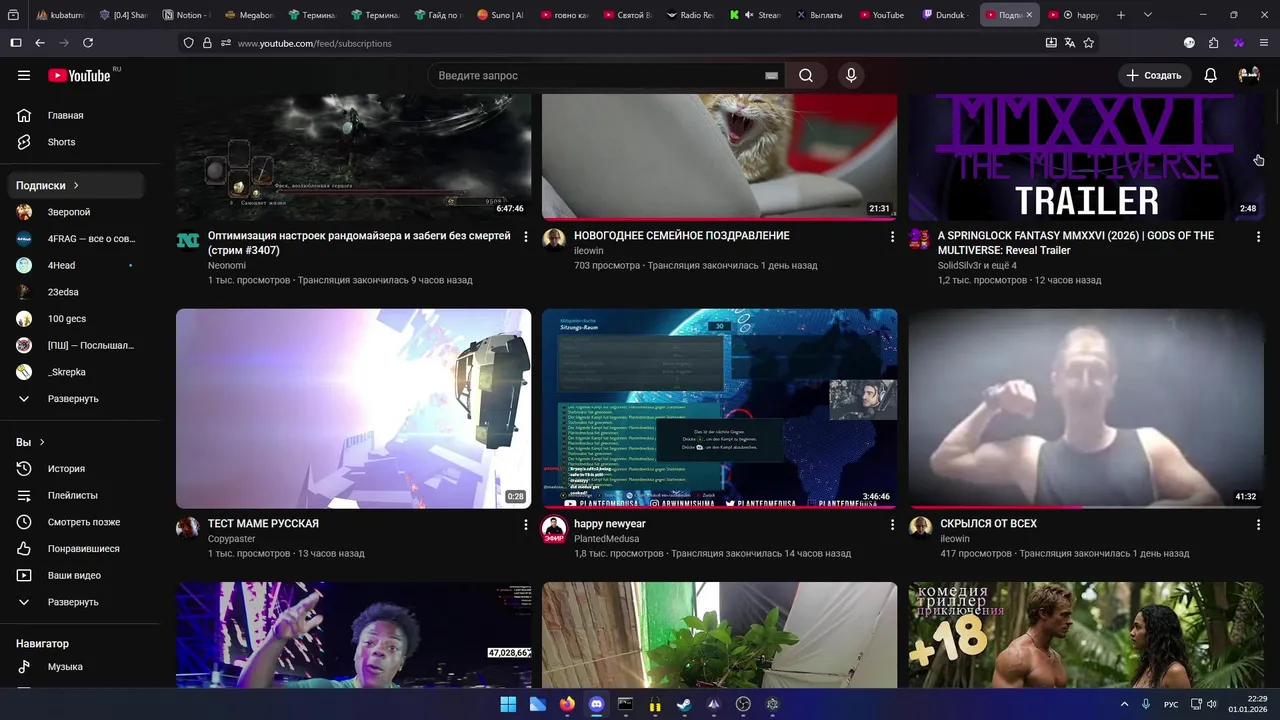Open the browser translate page icon
Image resolution: width=1280 pixels, height=720 pixels.
(x=1070, y=43)
